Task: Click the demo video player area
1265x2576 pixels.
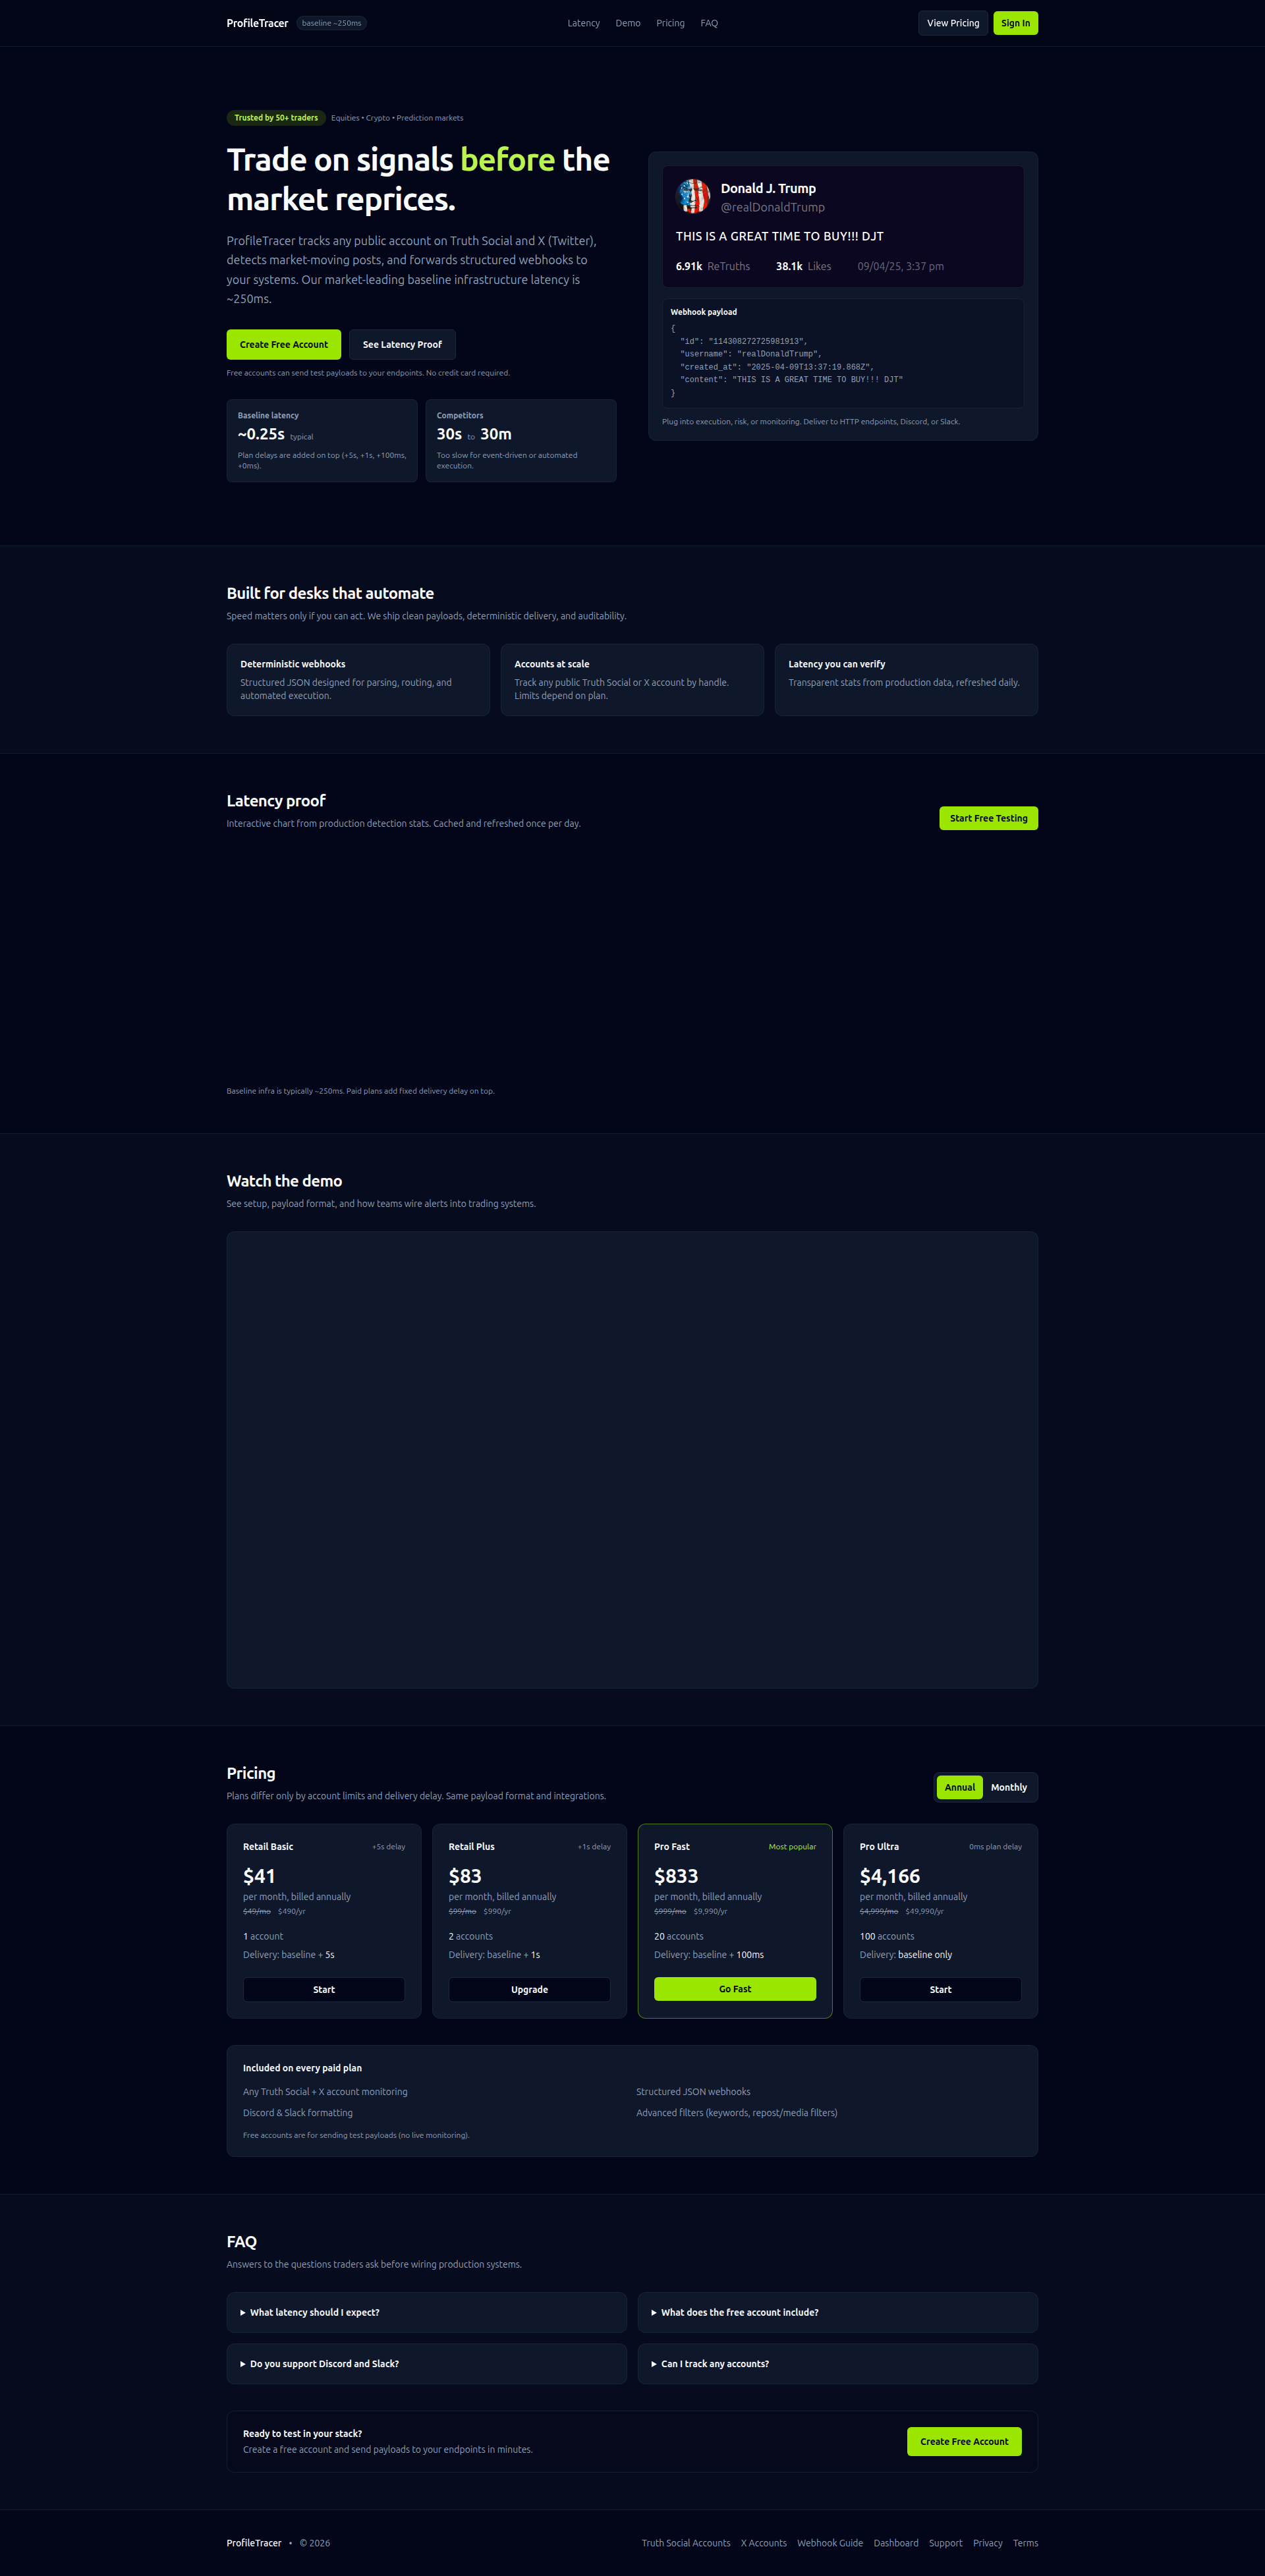Action: [632, 1460]
